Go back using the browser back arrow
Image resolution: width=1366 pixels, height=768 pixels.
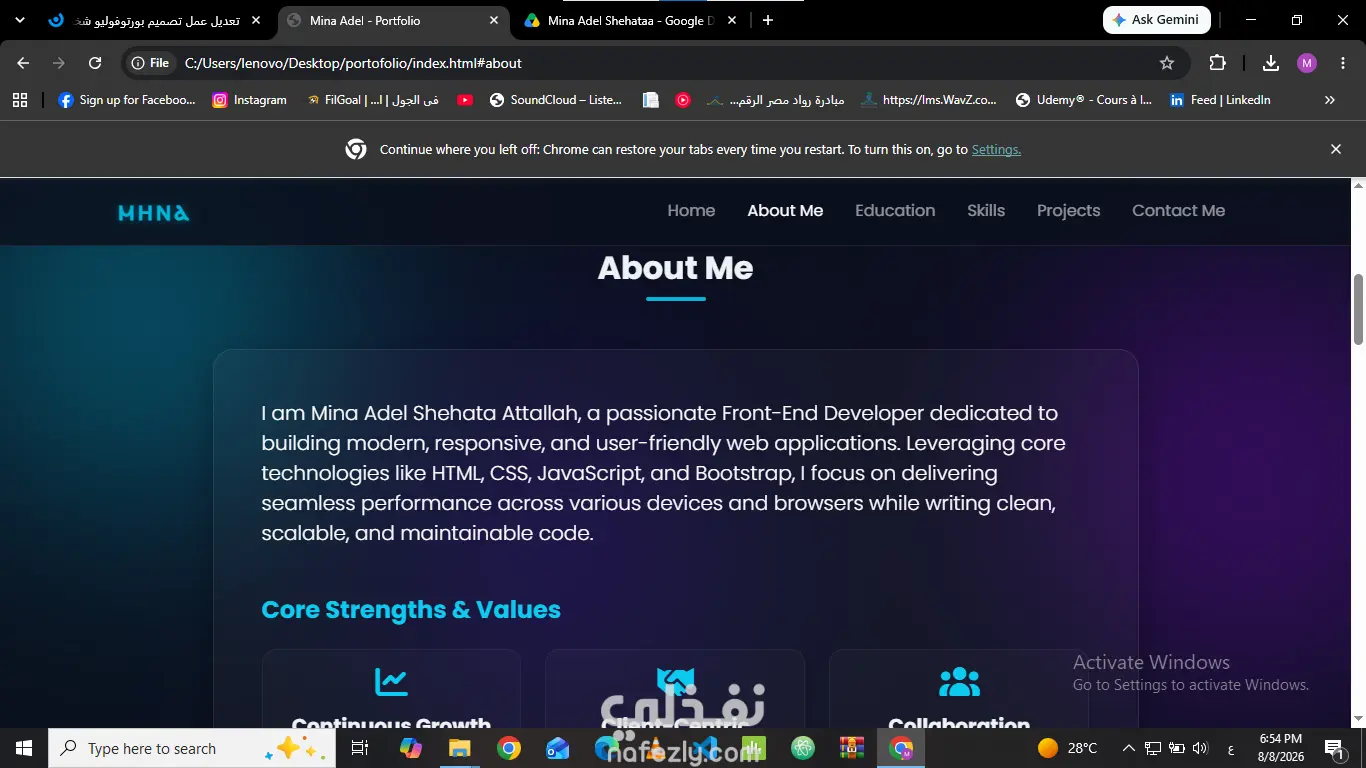click(23, 63)
